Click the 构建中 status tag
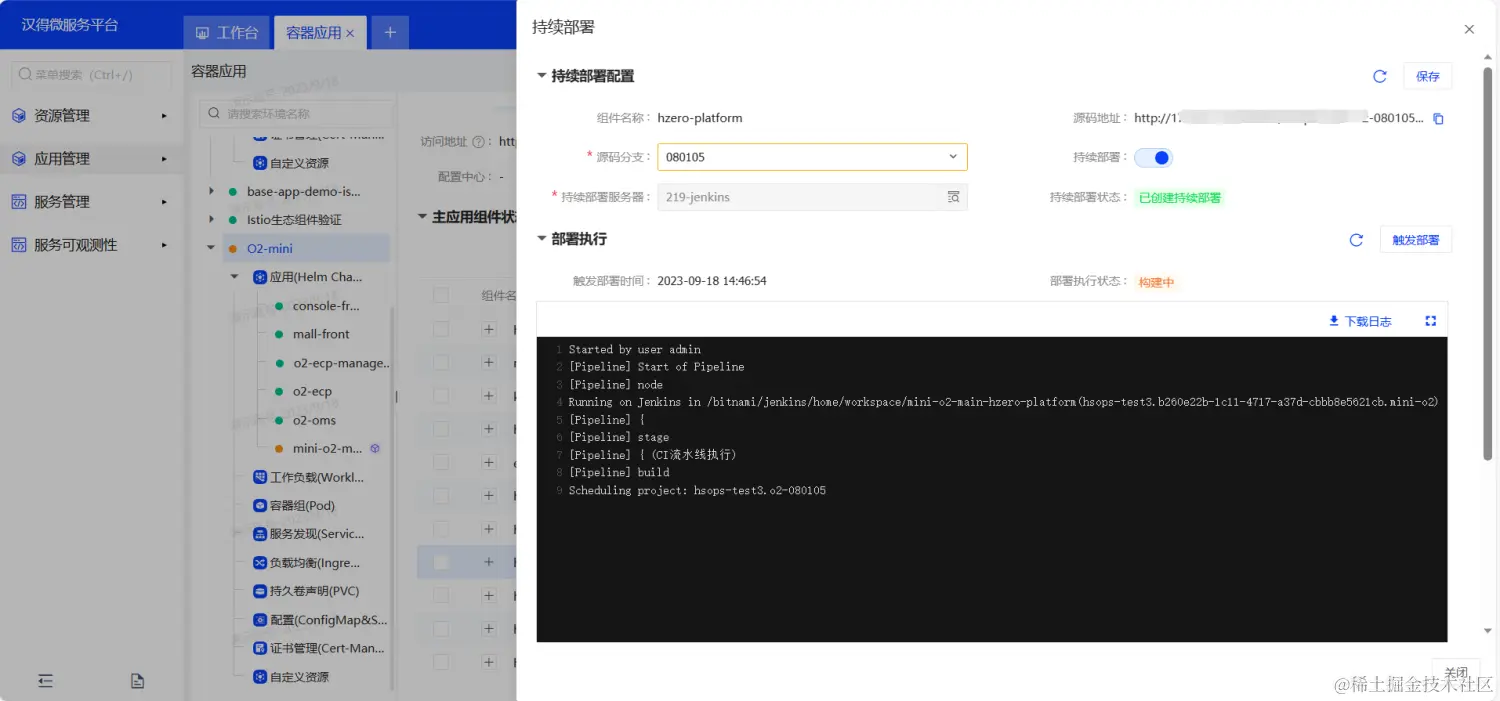Screen dimensions: 1500x701 (1156, 282)
